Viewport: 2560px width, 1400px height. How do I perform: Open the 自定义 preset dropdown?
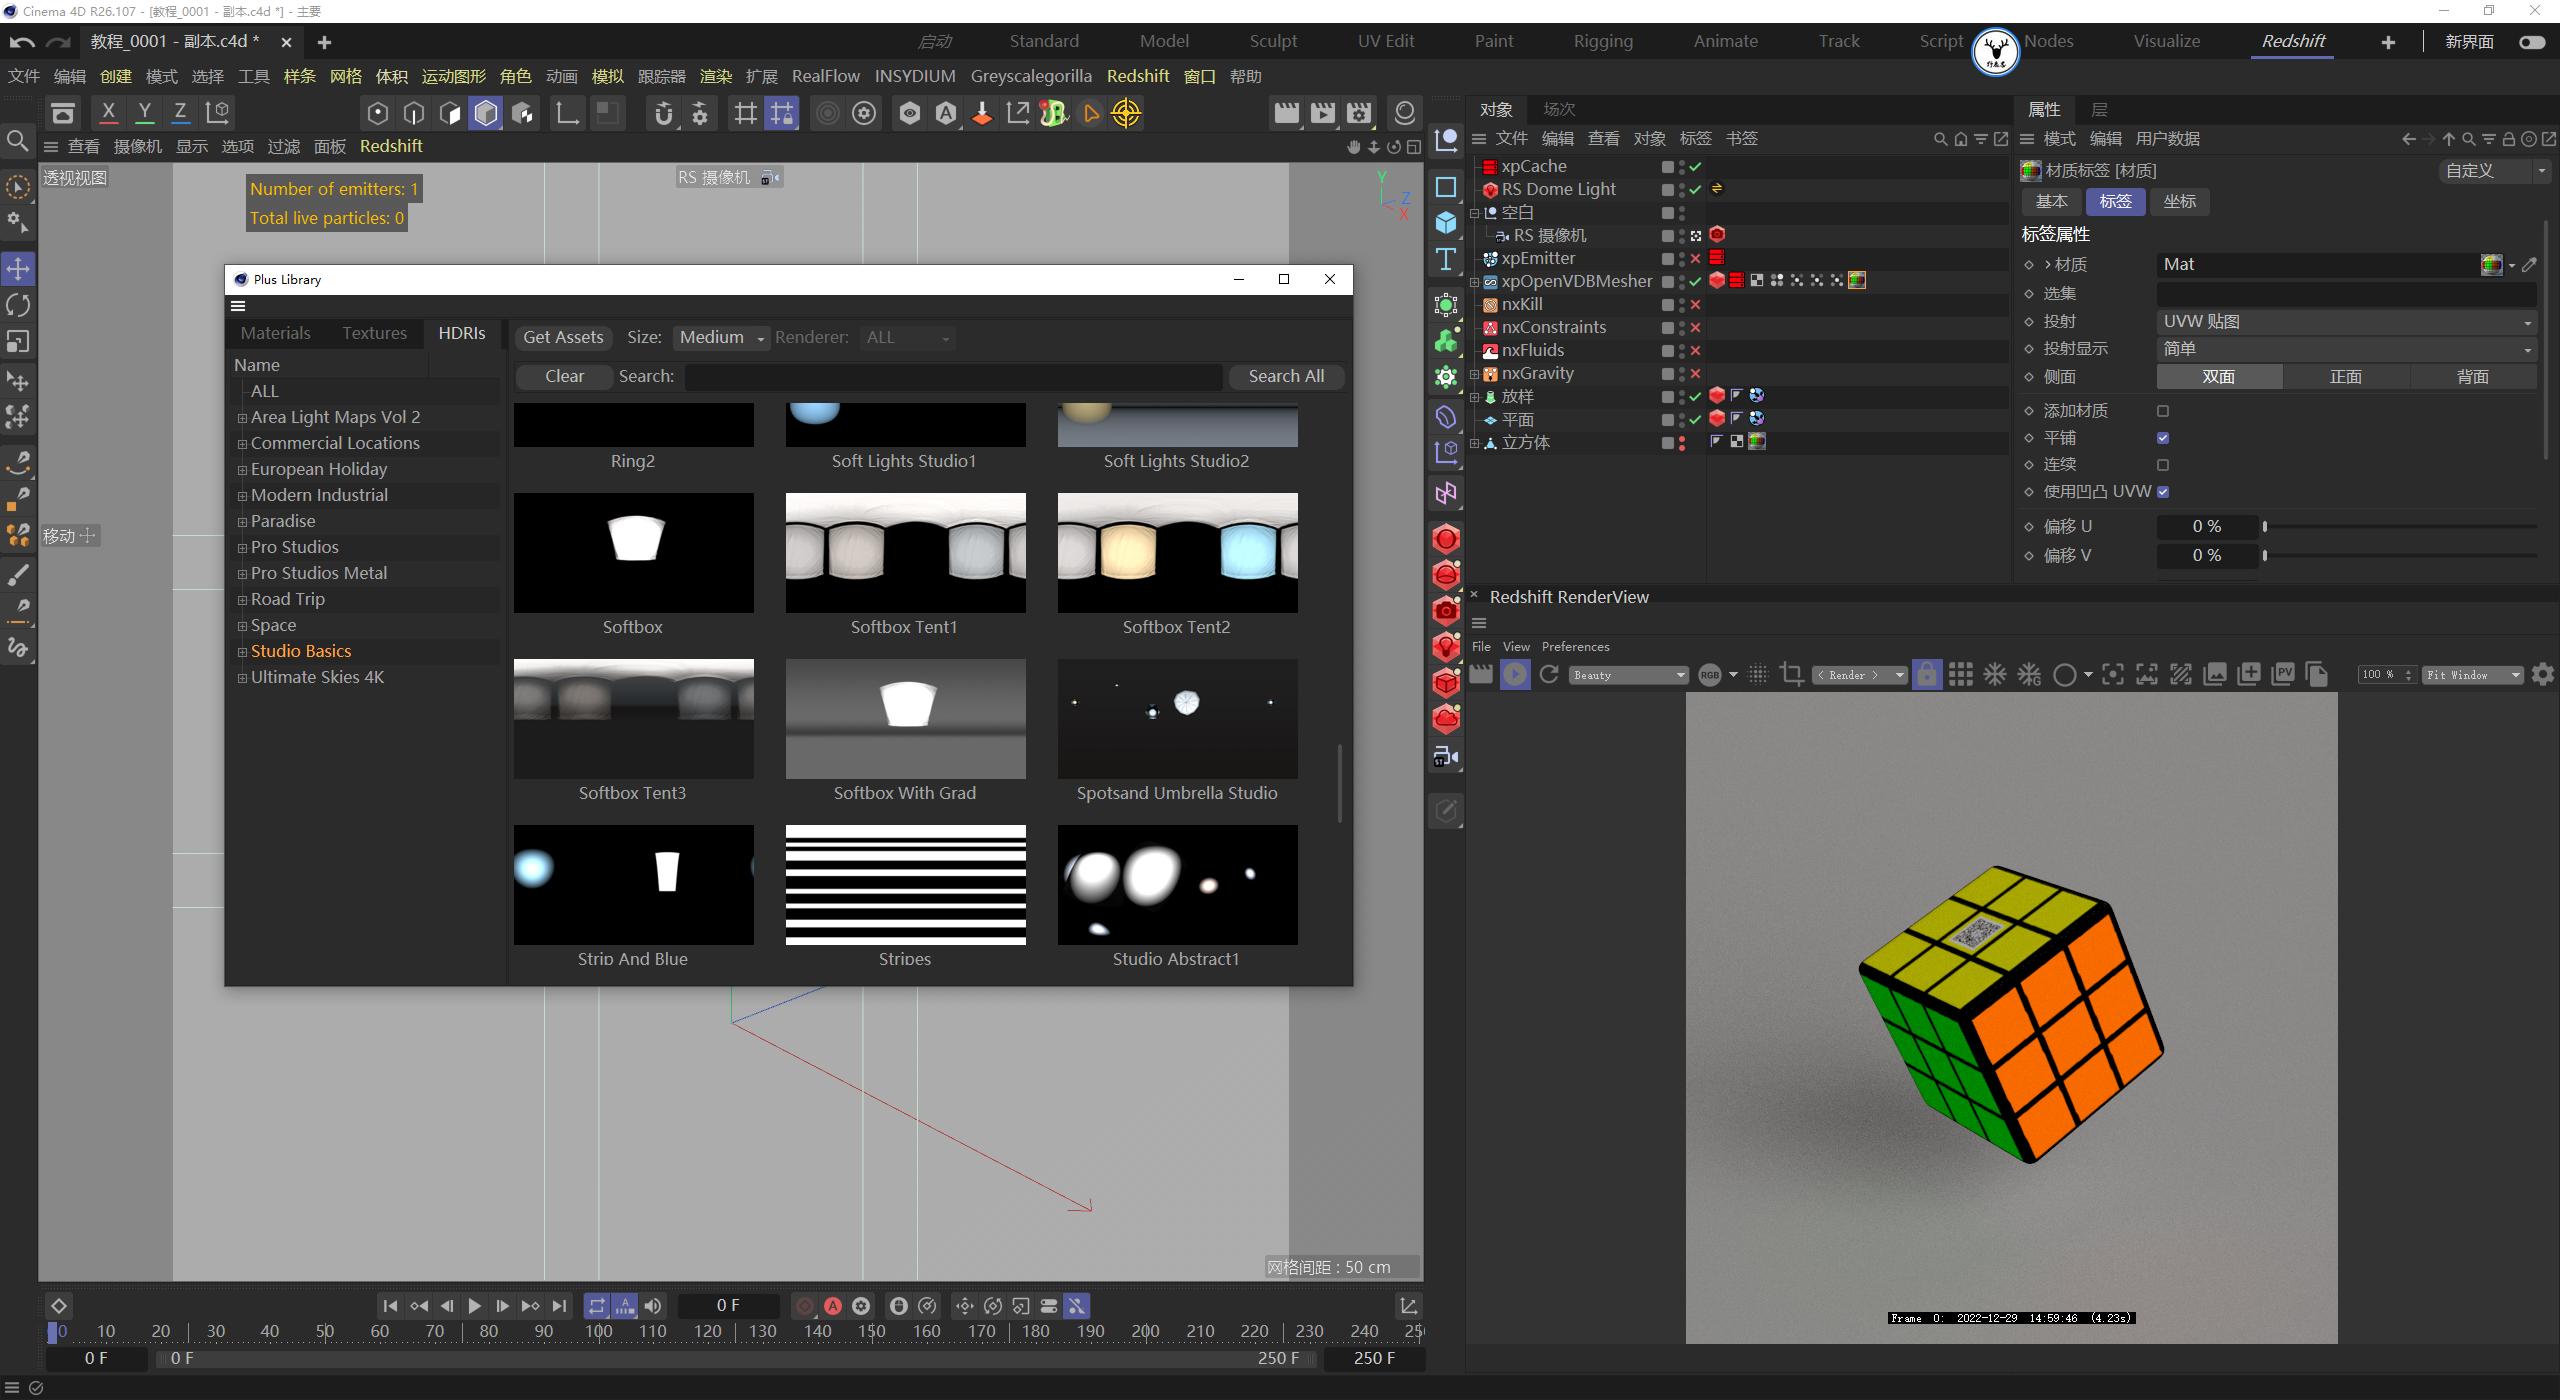coord(2492,170)
